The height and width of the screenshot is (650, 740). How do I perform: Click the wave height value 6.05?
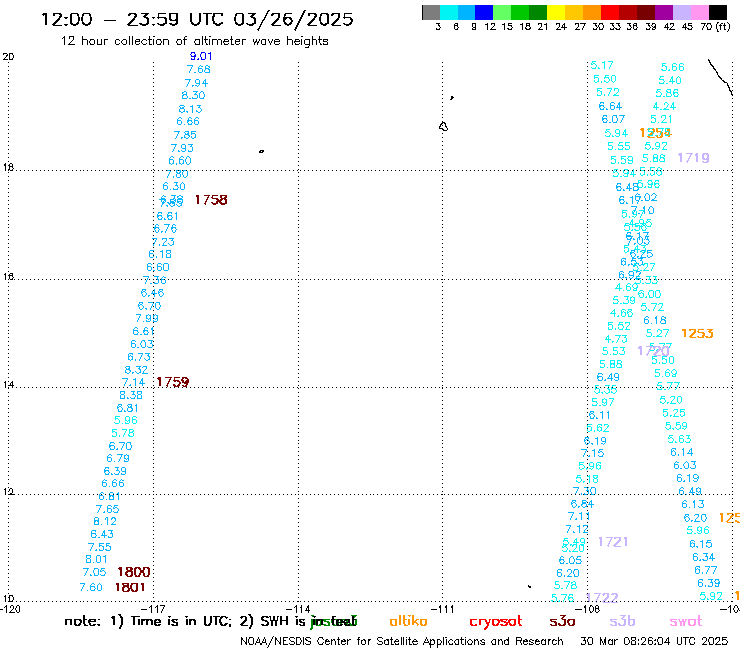pos(571,561)
